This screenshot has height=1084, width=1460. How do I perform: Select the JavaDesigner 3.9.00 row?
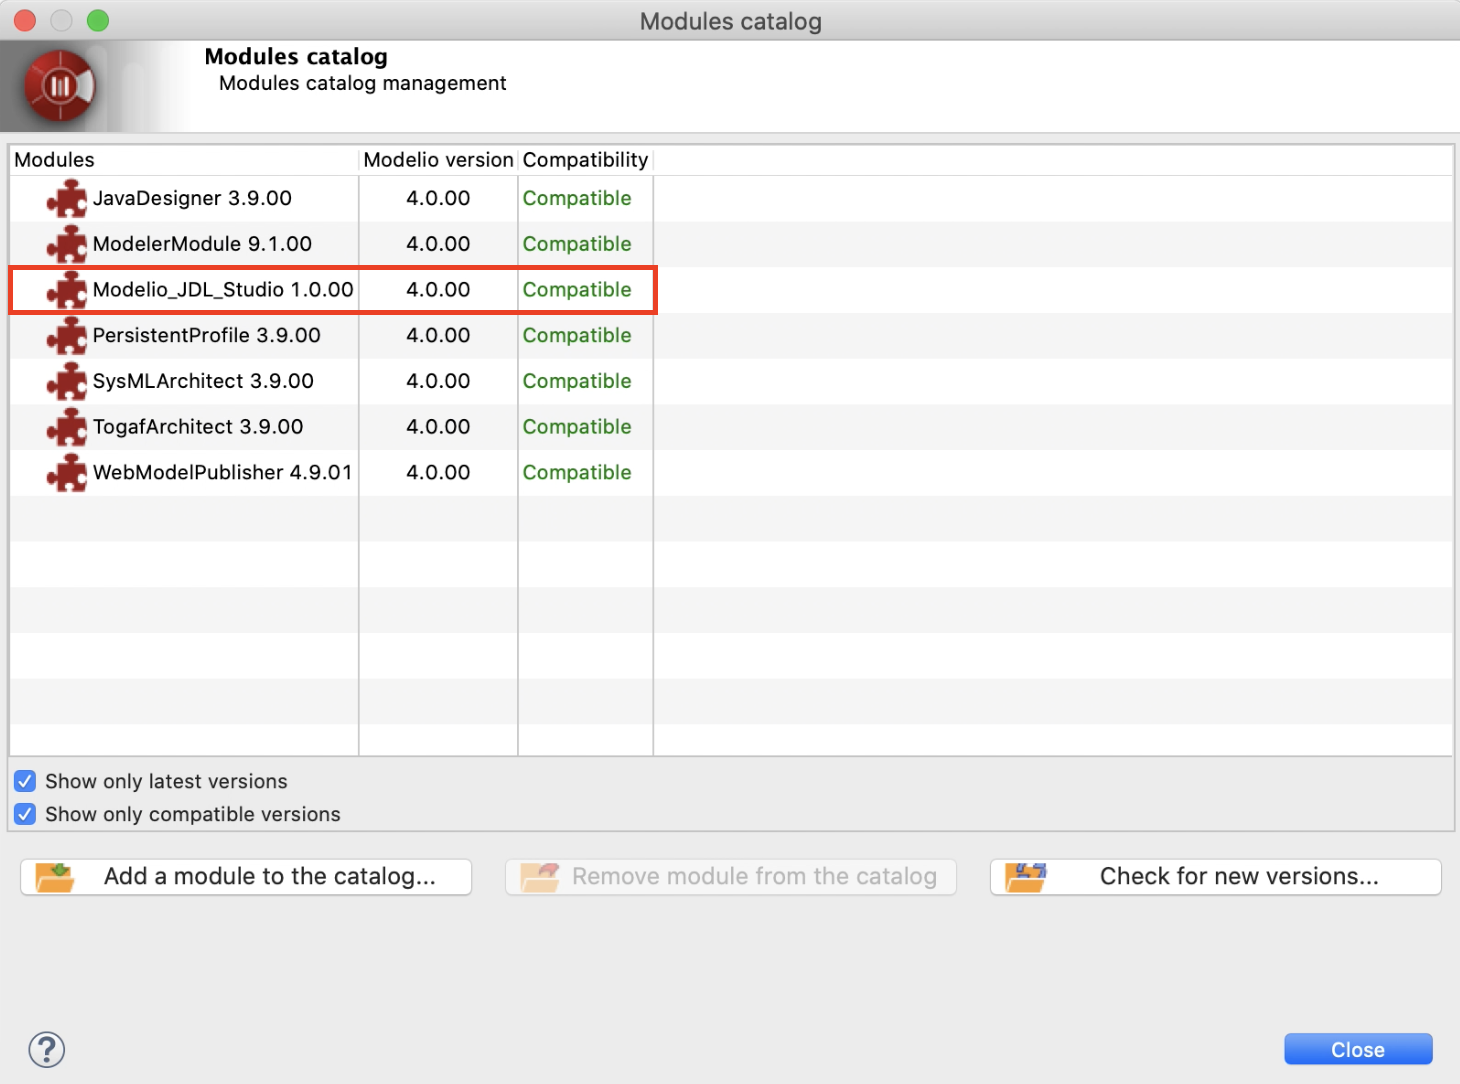(731, 198)
